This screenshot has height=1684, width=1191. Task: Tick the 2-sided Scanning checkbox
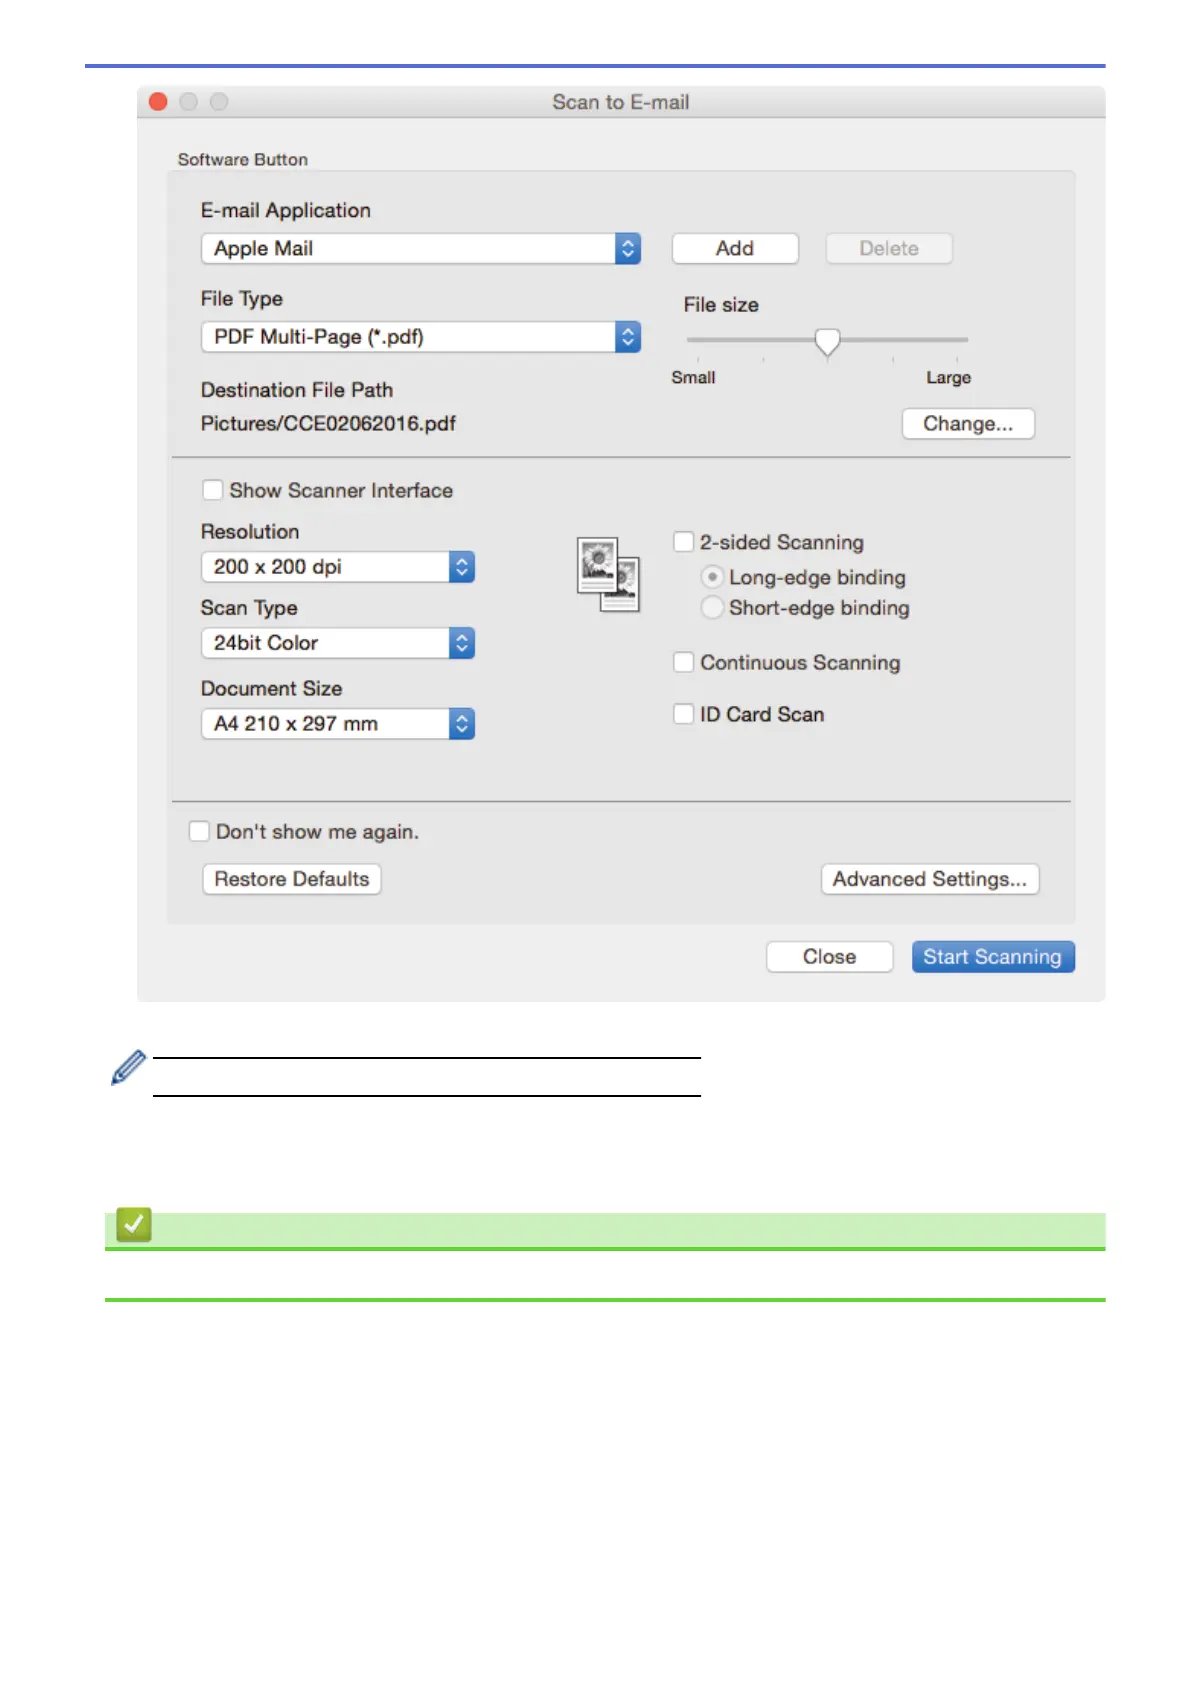pyautogui.click(x=684, y=542)
